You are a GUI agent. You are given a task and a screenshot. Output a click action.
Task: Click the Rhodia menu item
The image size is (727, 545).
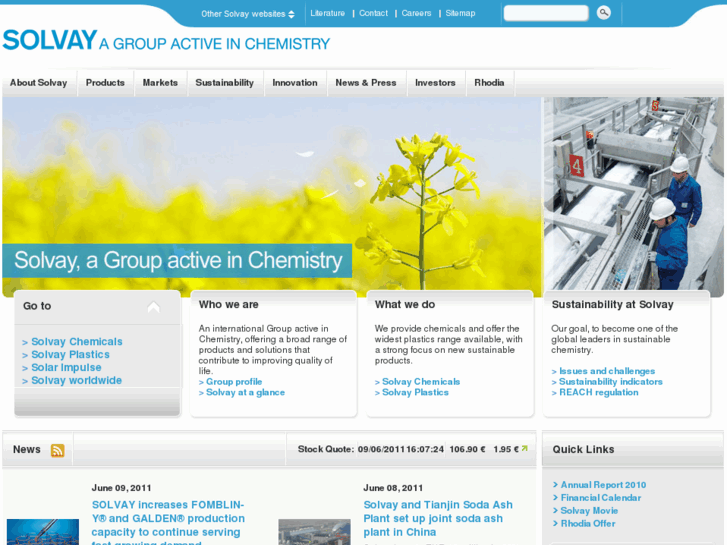pos(489,83)
